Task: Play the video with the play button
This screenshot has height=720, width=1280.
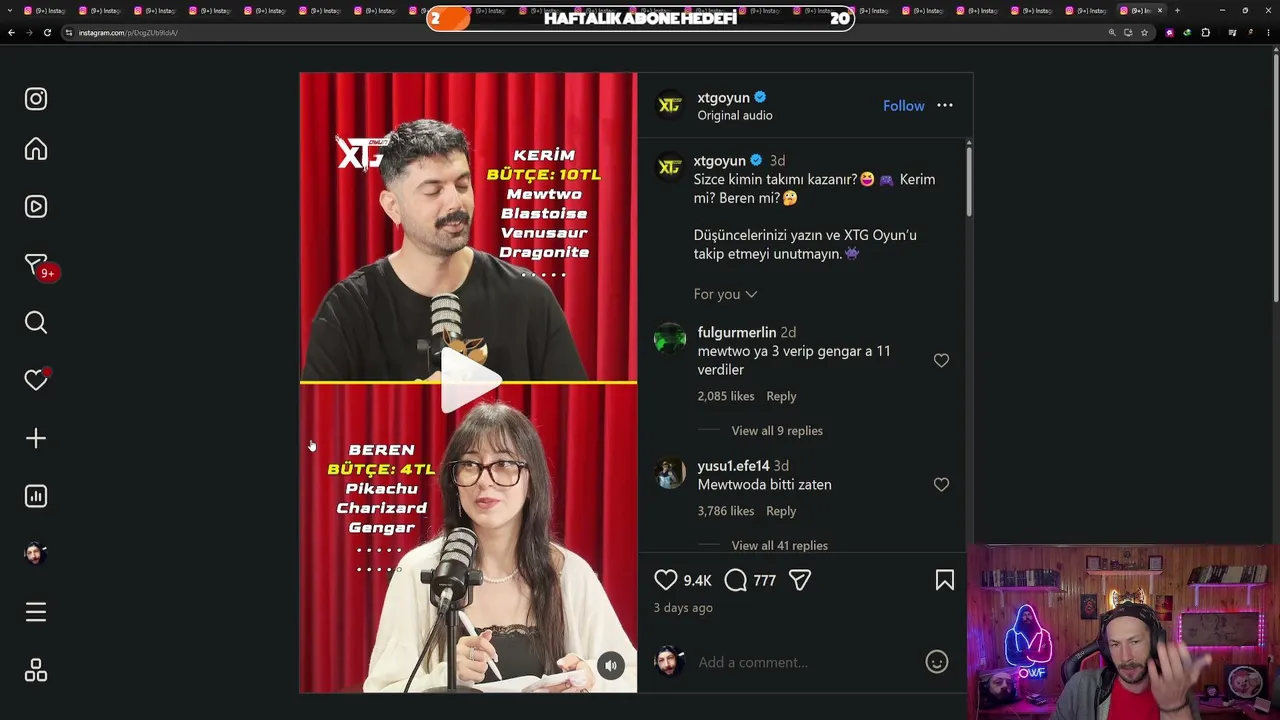Action: (x=469, y=381)
